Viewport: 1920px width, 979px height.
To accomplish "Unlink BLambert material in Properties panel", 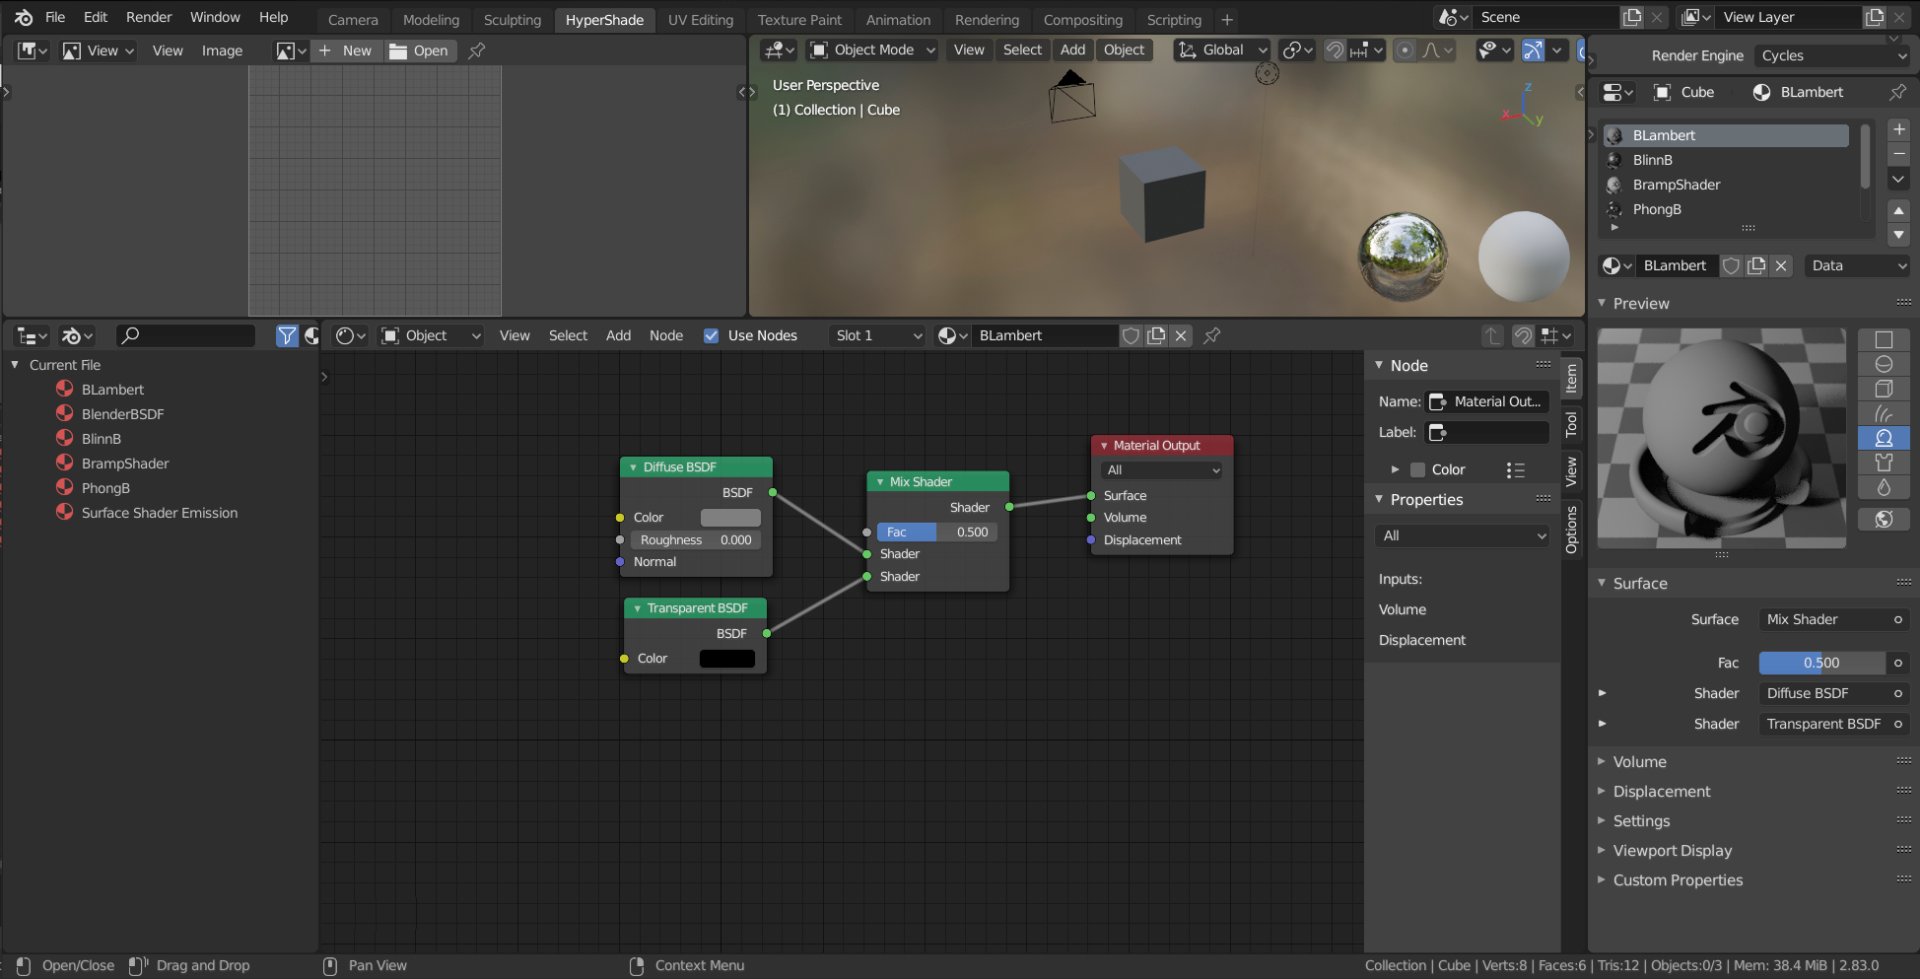I will pyautogui.click(x=1781, y=266).
